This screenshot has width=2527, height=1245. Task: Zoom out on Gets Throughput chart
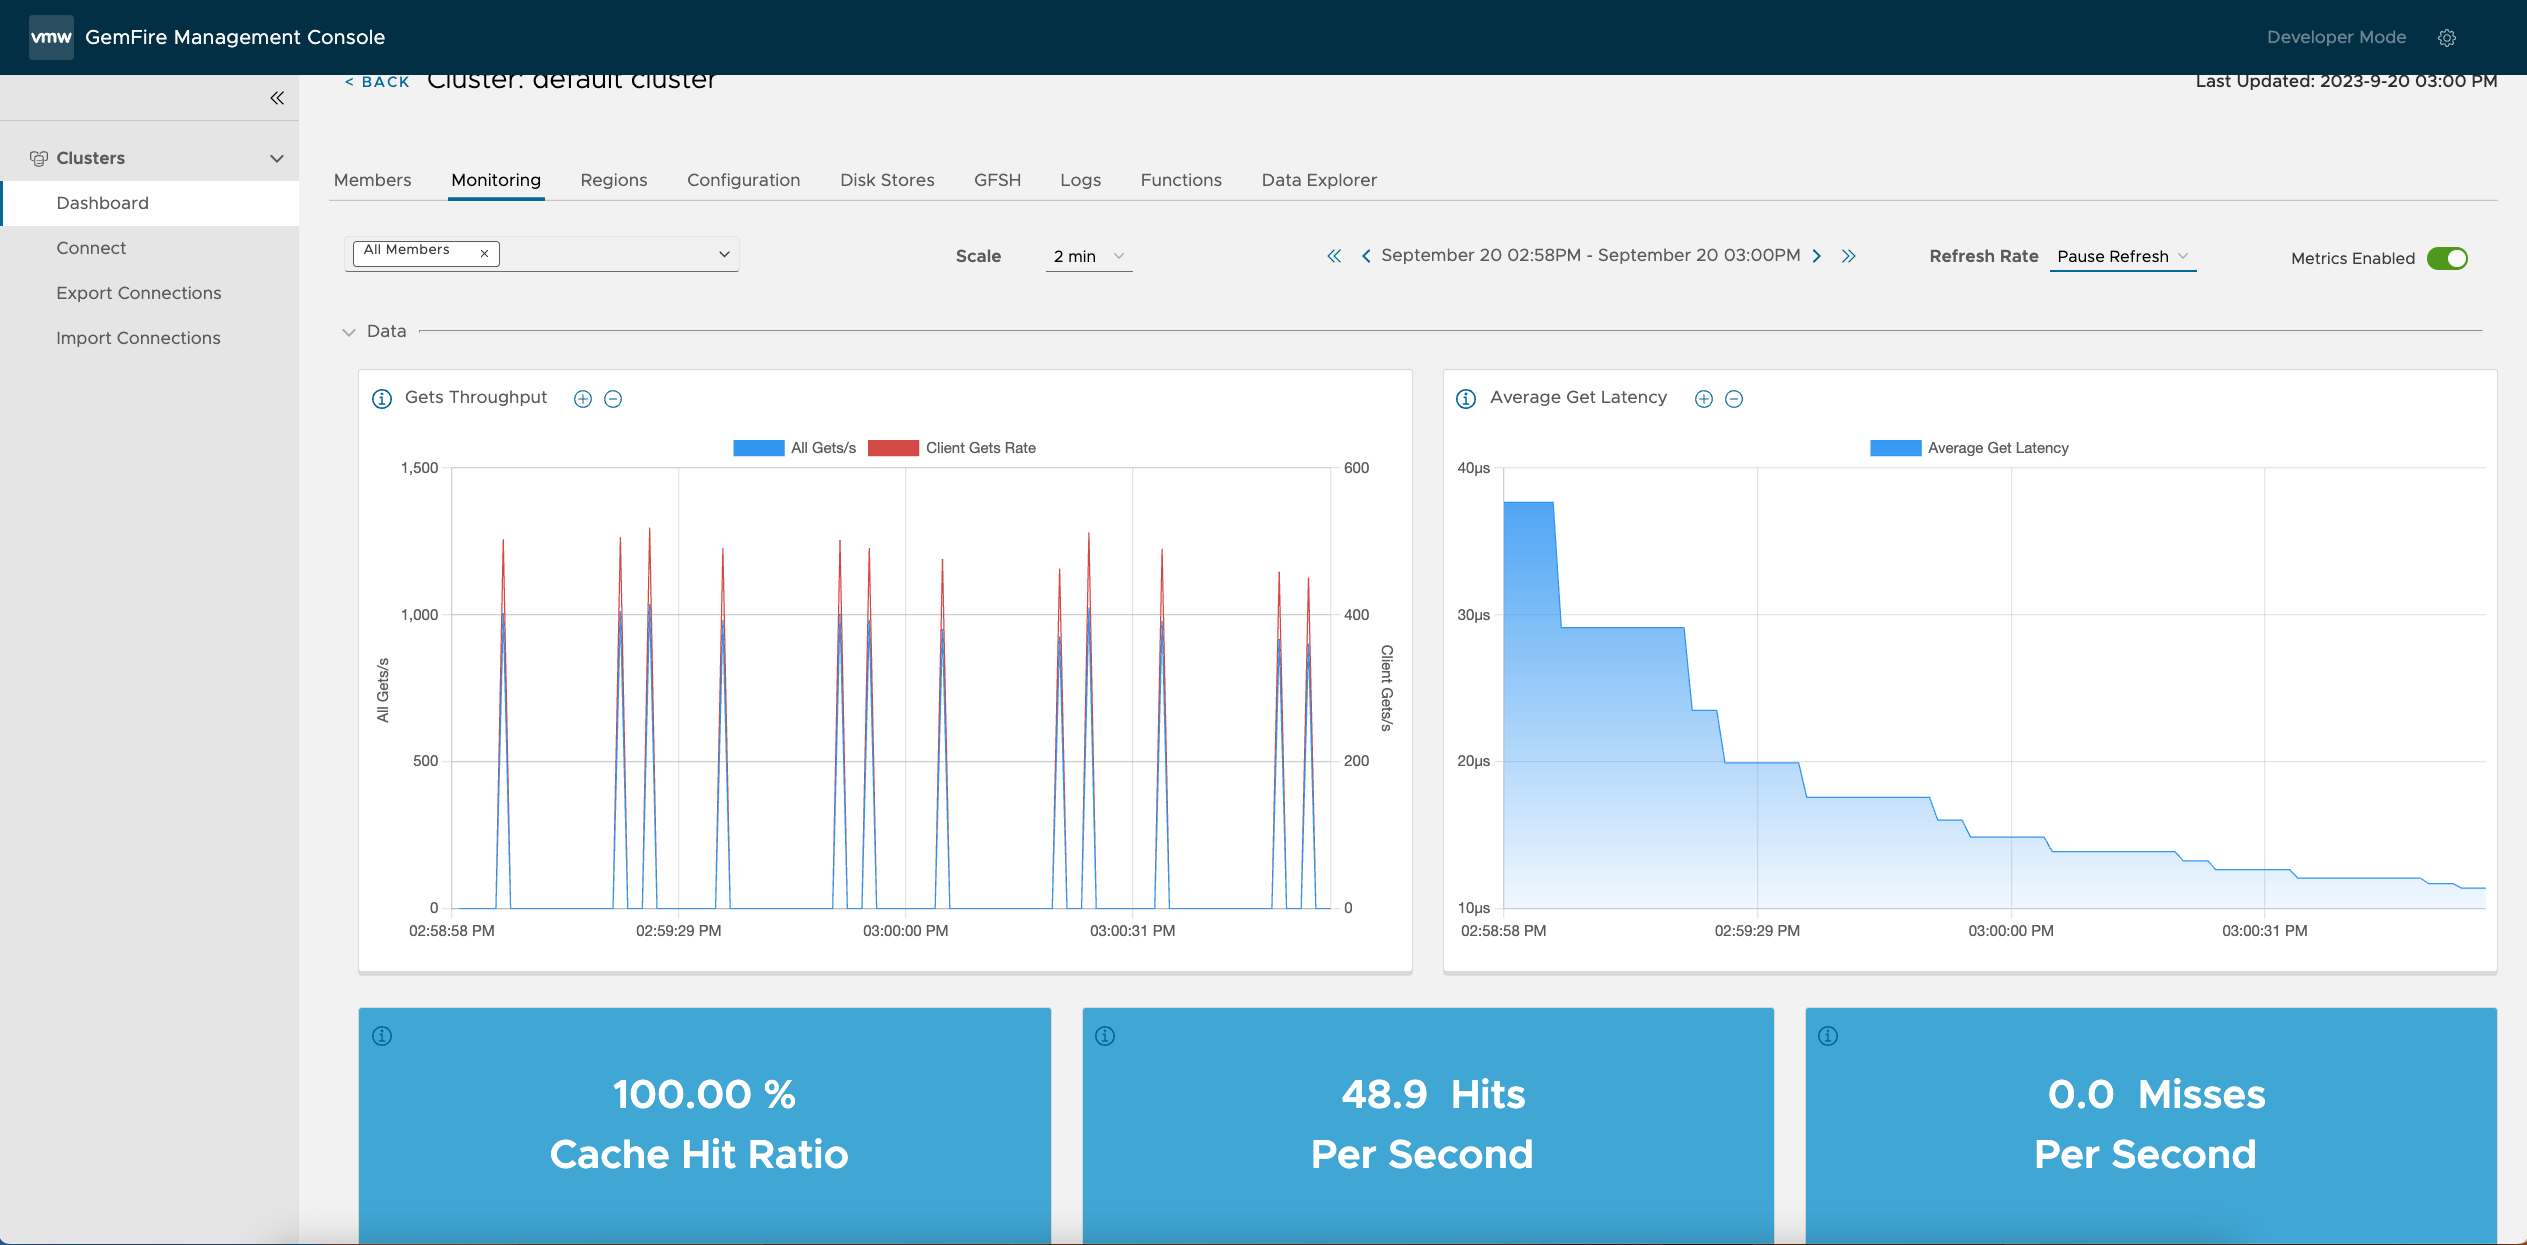click(x=613, y=399)
